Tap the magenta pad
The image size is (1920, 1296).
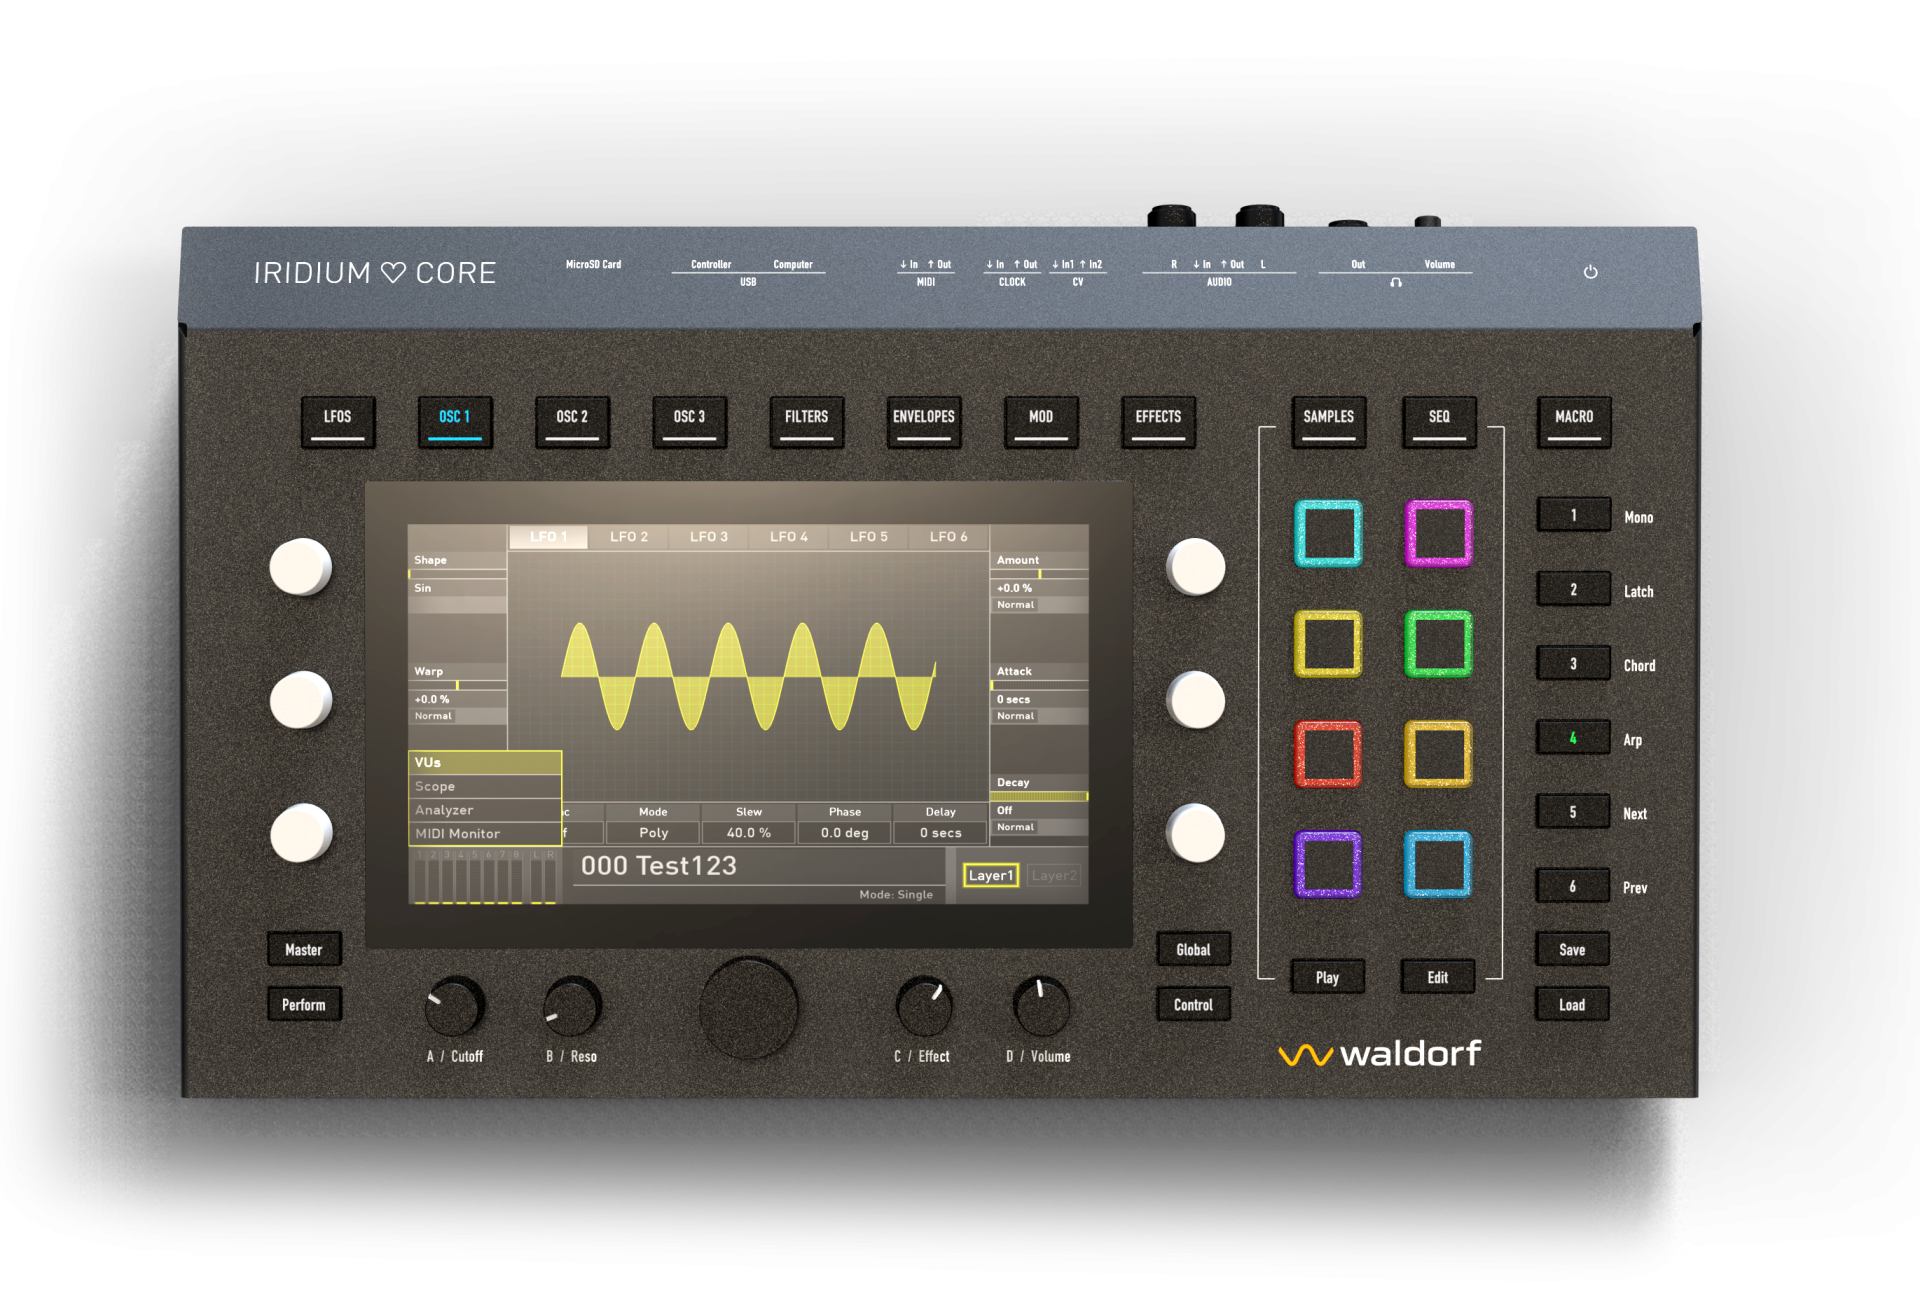click(x=1438, y=533)
